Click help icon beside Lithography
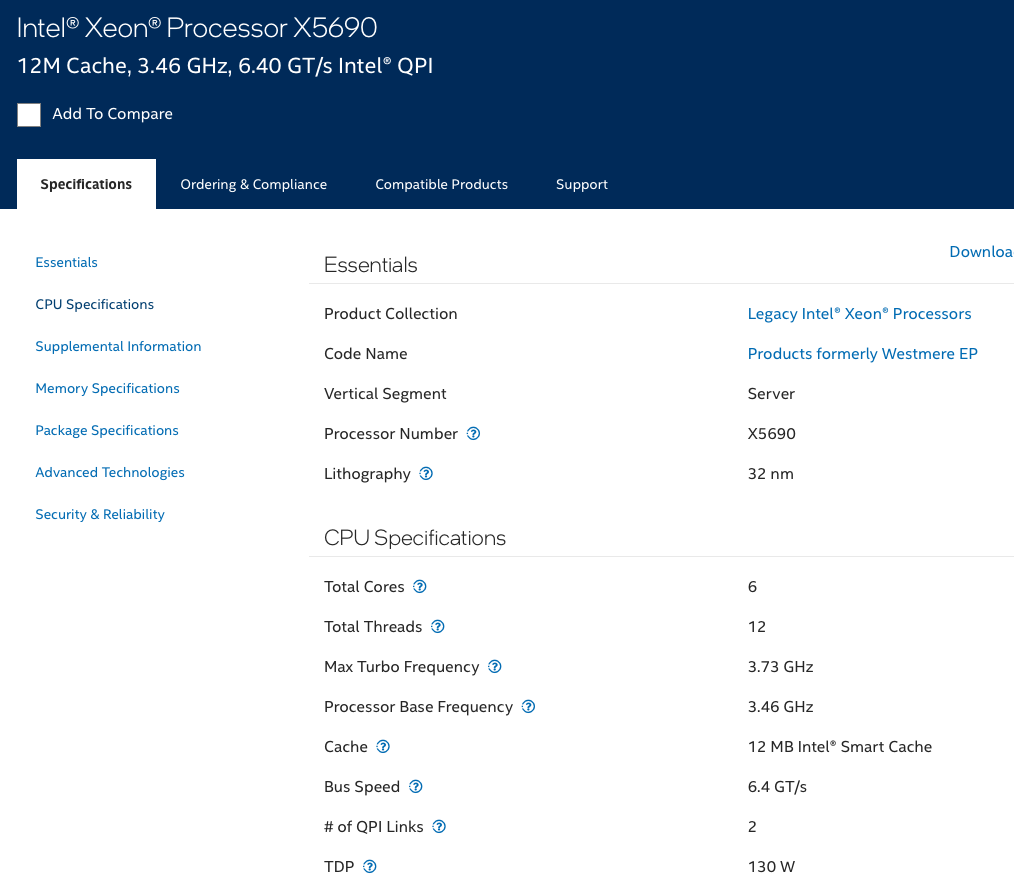 coord(426,474)
